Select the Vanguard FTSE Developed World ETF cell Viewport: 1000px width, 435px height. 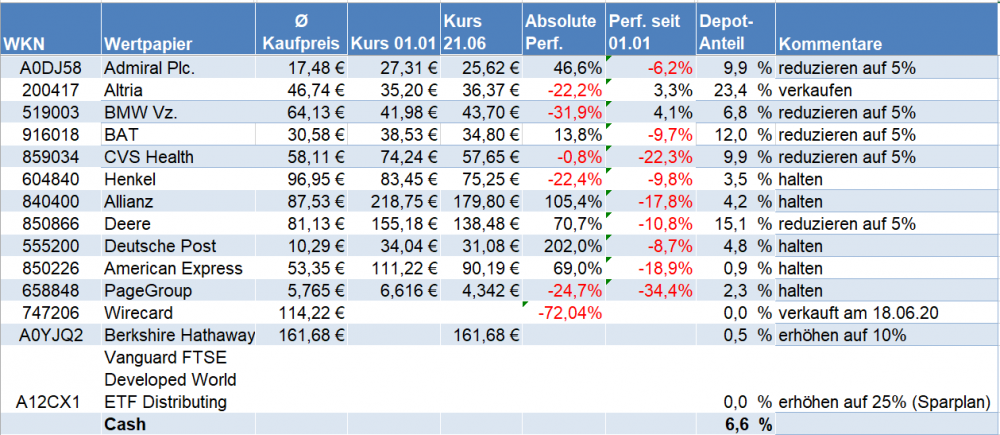[x=170, y=380]
